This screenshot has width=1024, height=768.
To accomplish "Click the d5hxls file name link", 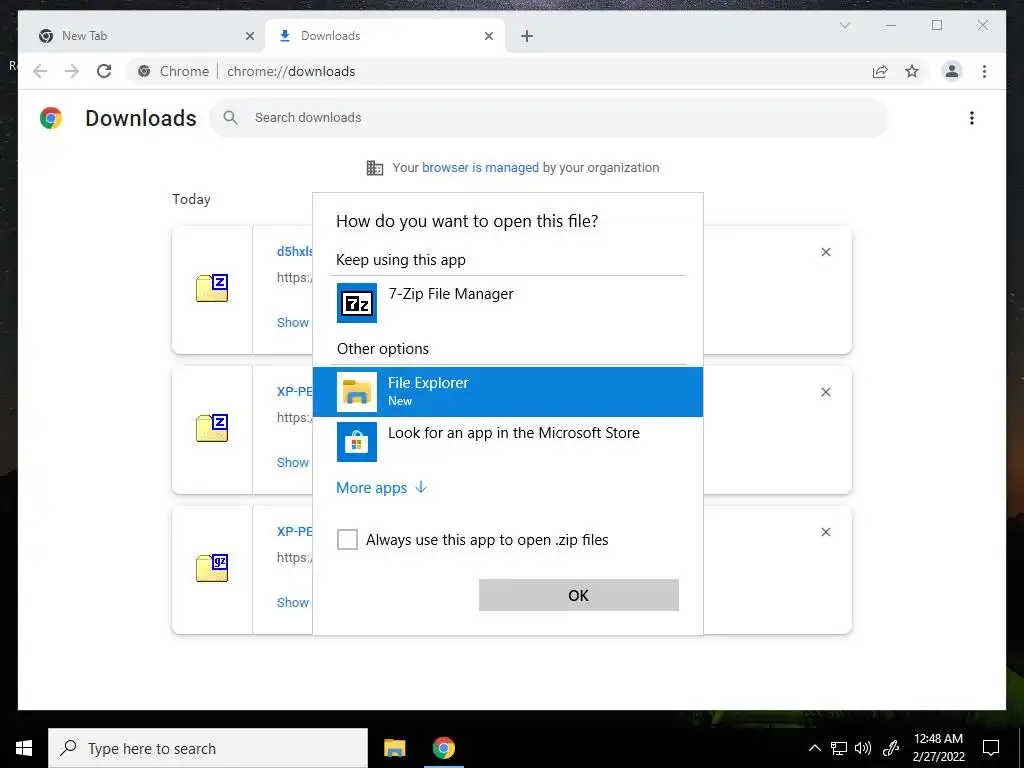I will point(295,251).
